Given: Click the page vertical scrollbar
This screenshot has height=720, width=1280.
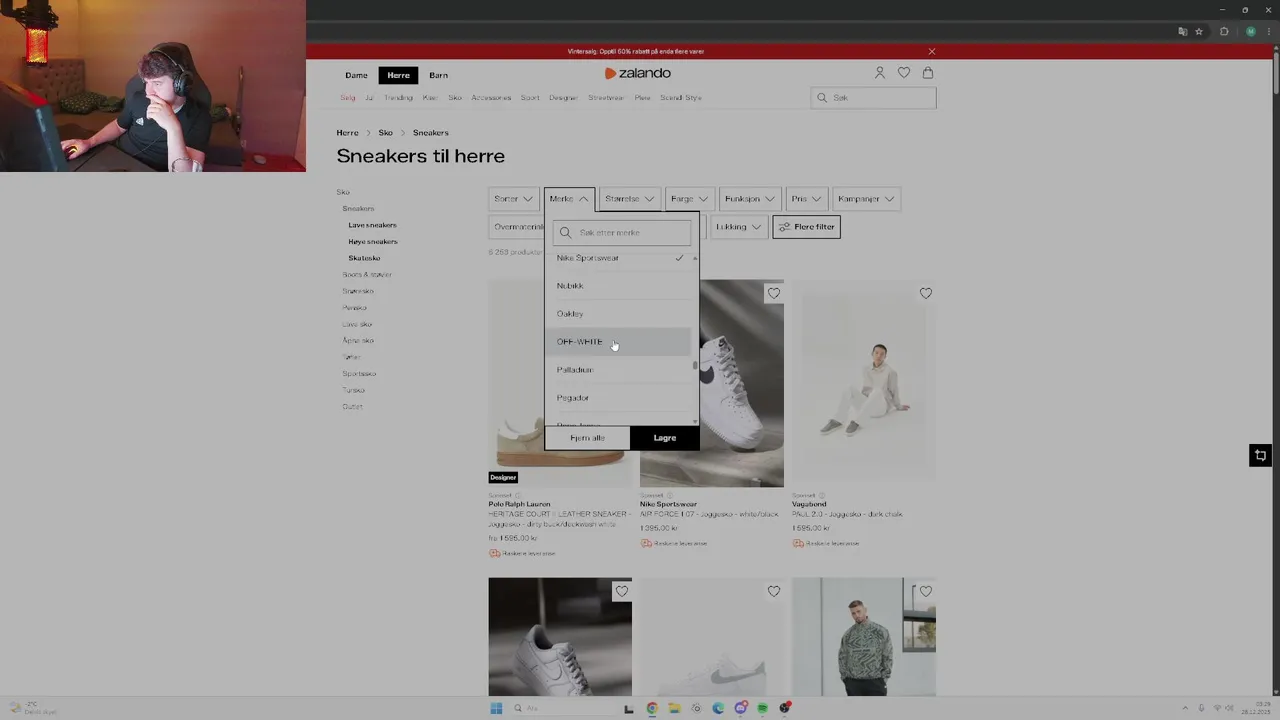Looking at the screenshot, I should (1275, 75).
